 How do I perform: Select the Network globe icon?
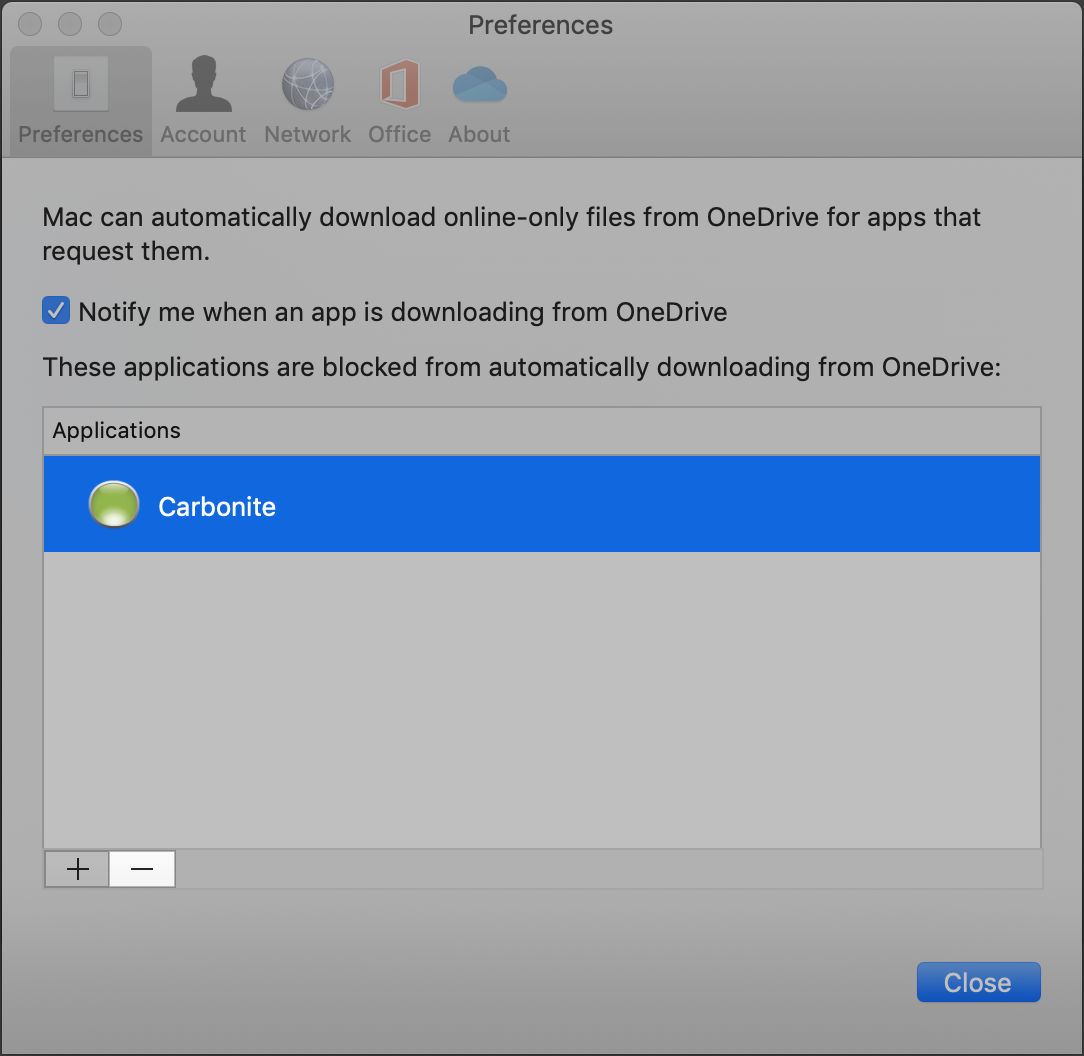coord(307,84)
